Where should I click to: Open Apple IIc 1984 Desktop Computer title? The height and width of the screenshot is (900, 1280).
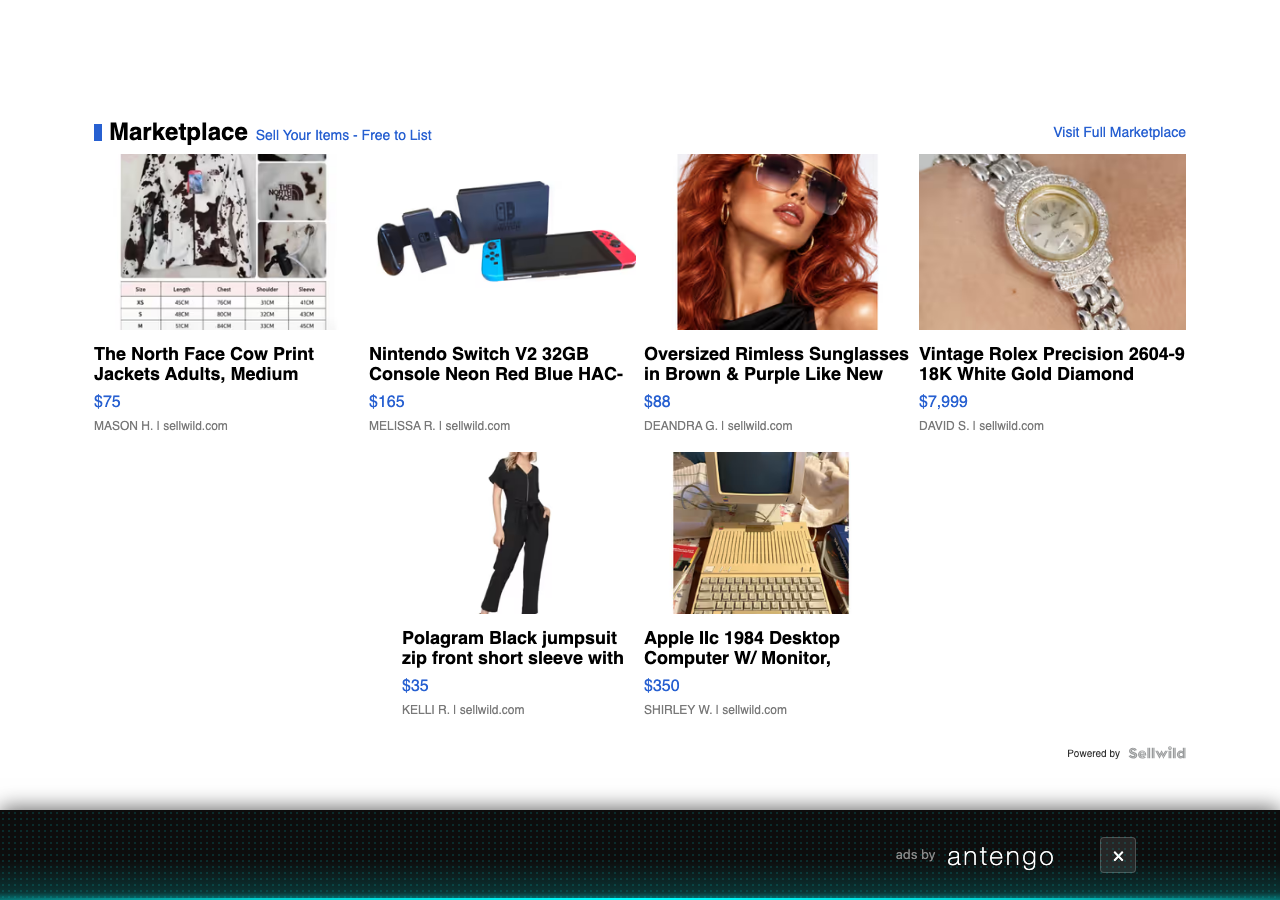tap(742, 648)
